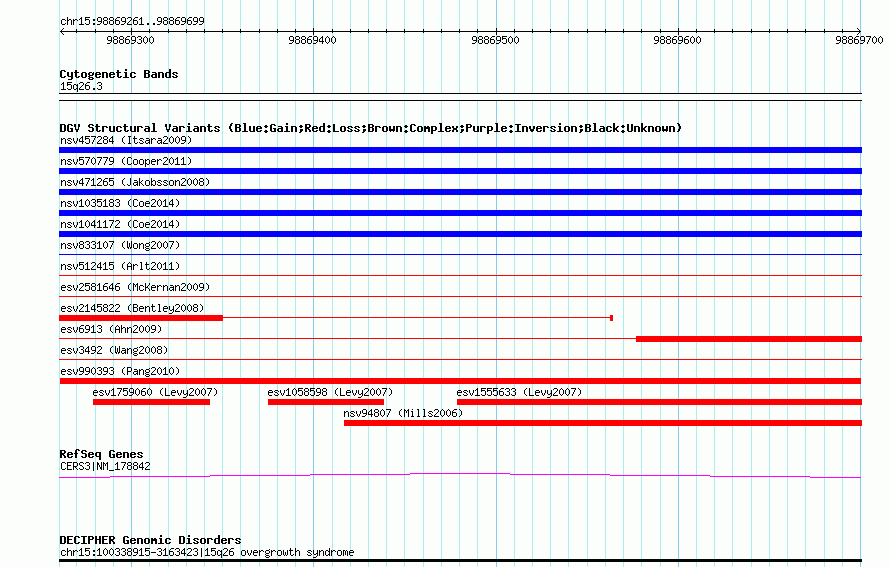The height and width of the screenshot is (567, 890).
Task: Select the esv990393 (Pang2010) label
Action: (x=120, y=371)
